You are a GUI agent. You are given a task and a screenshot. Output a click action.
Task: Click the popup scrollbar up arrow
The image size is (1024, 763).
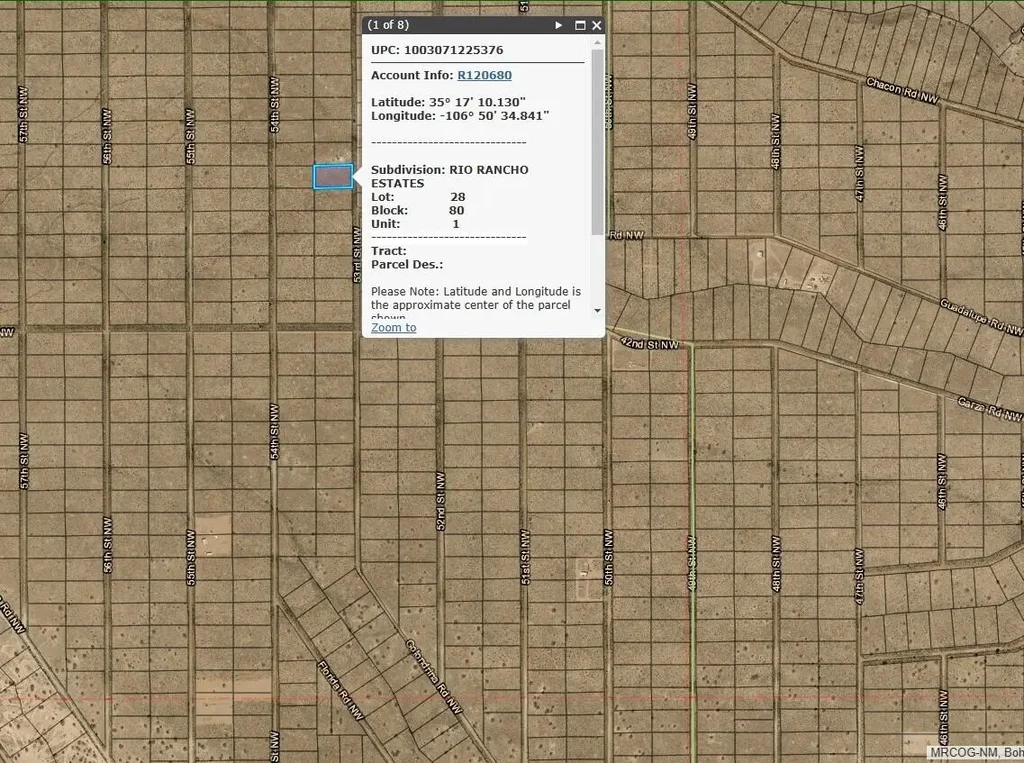point(598,44)
